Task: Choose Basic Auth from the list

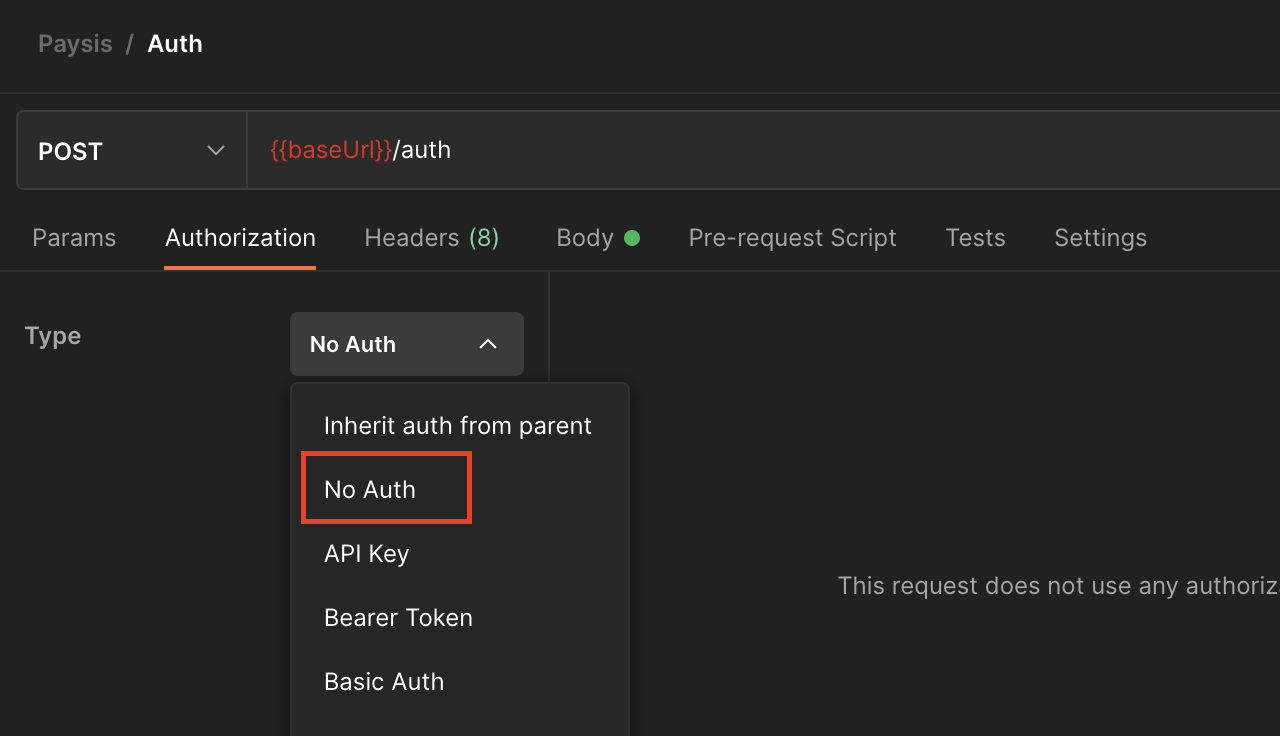Action: tap(384, 681)
